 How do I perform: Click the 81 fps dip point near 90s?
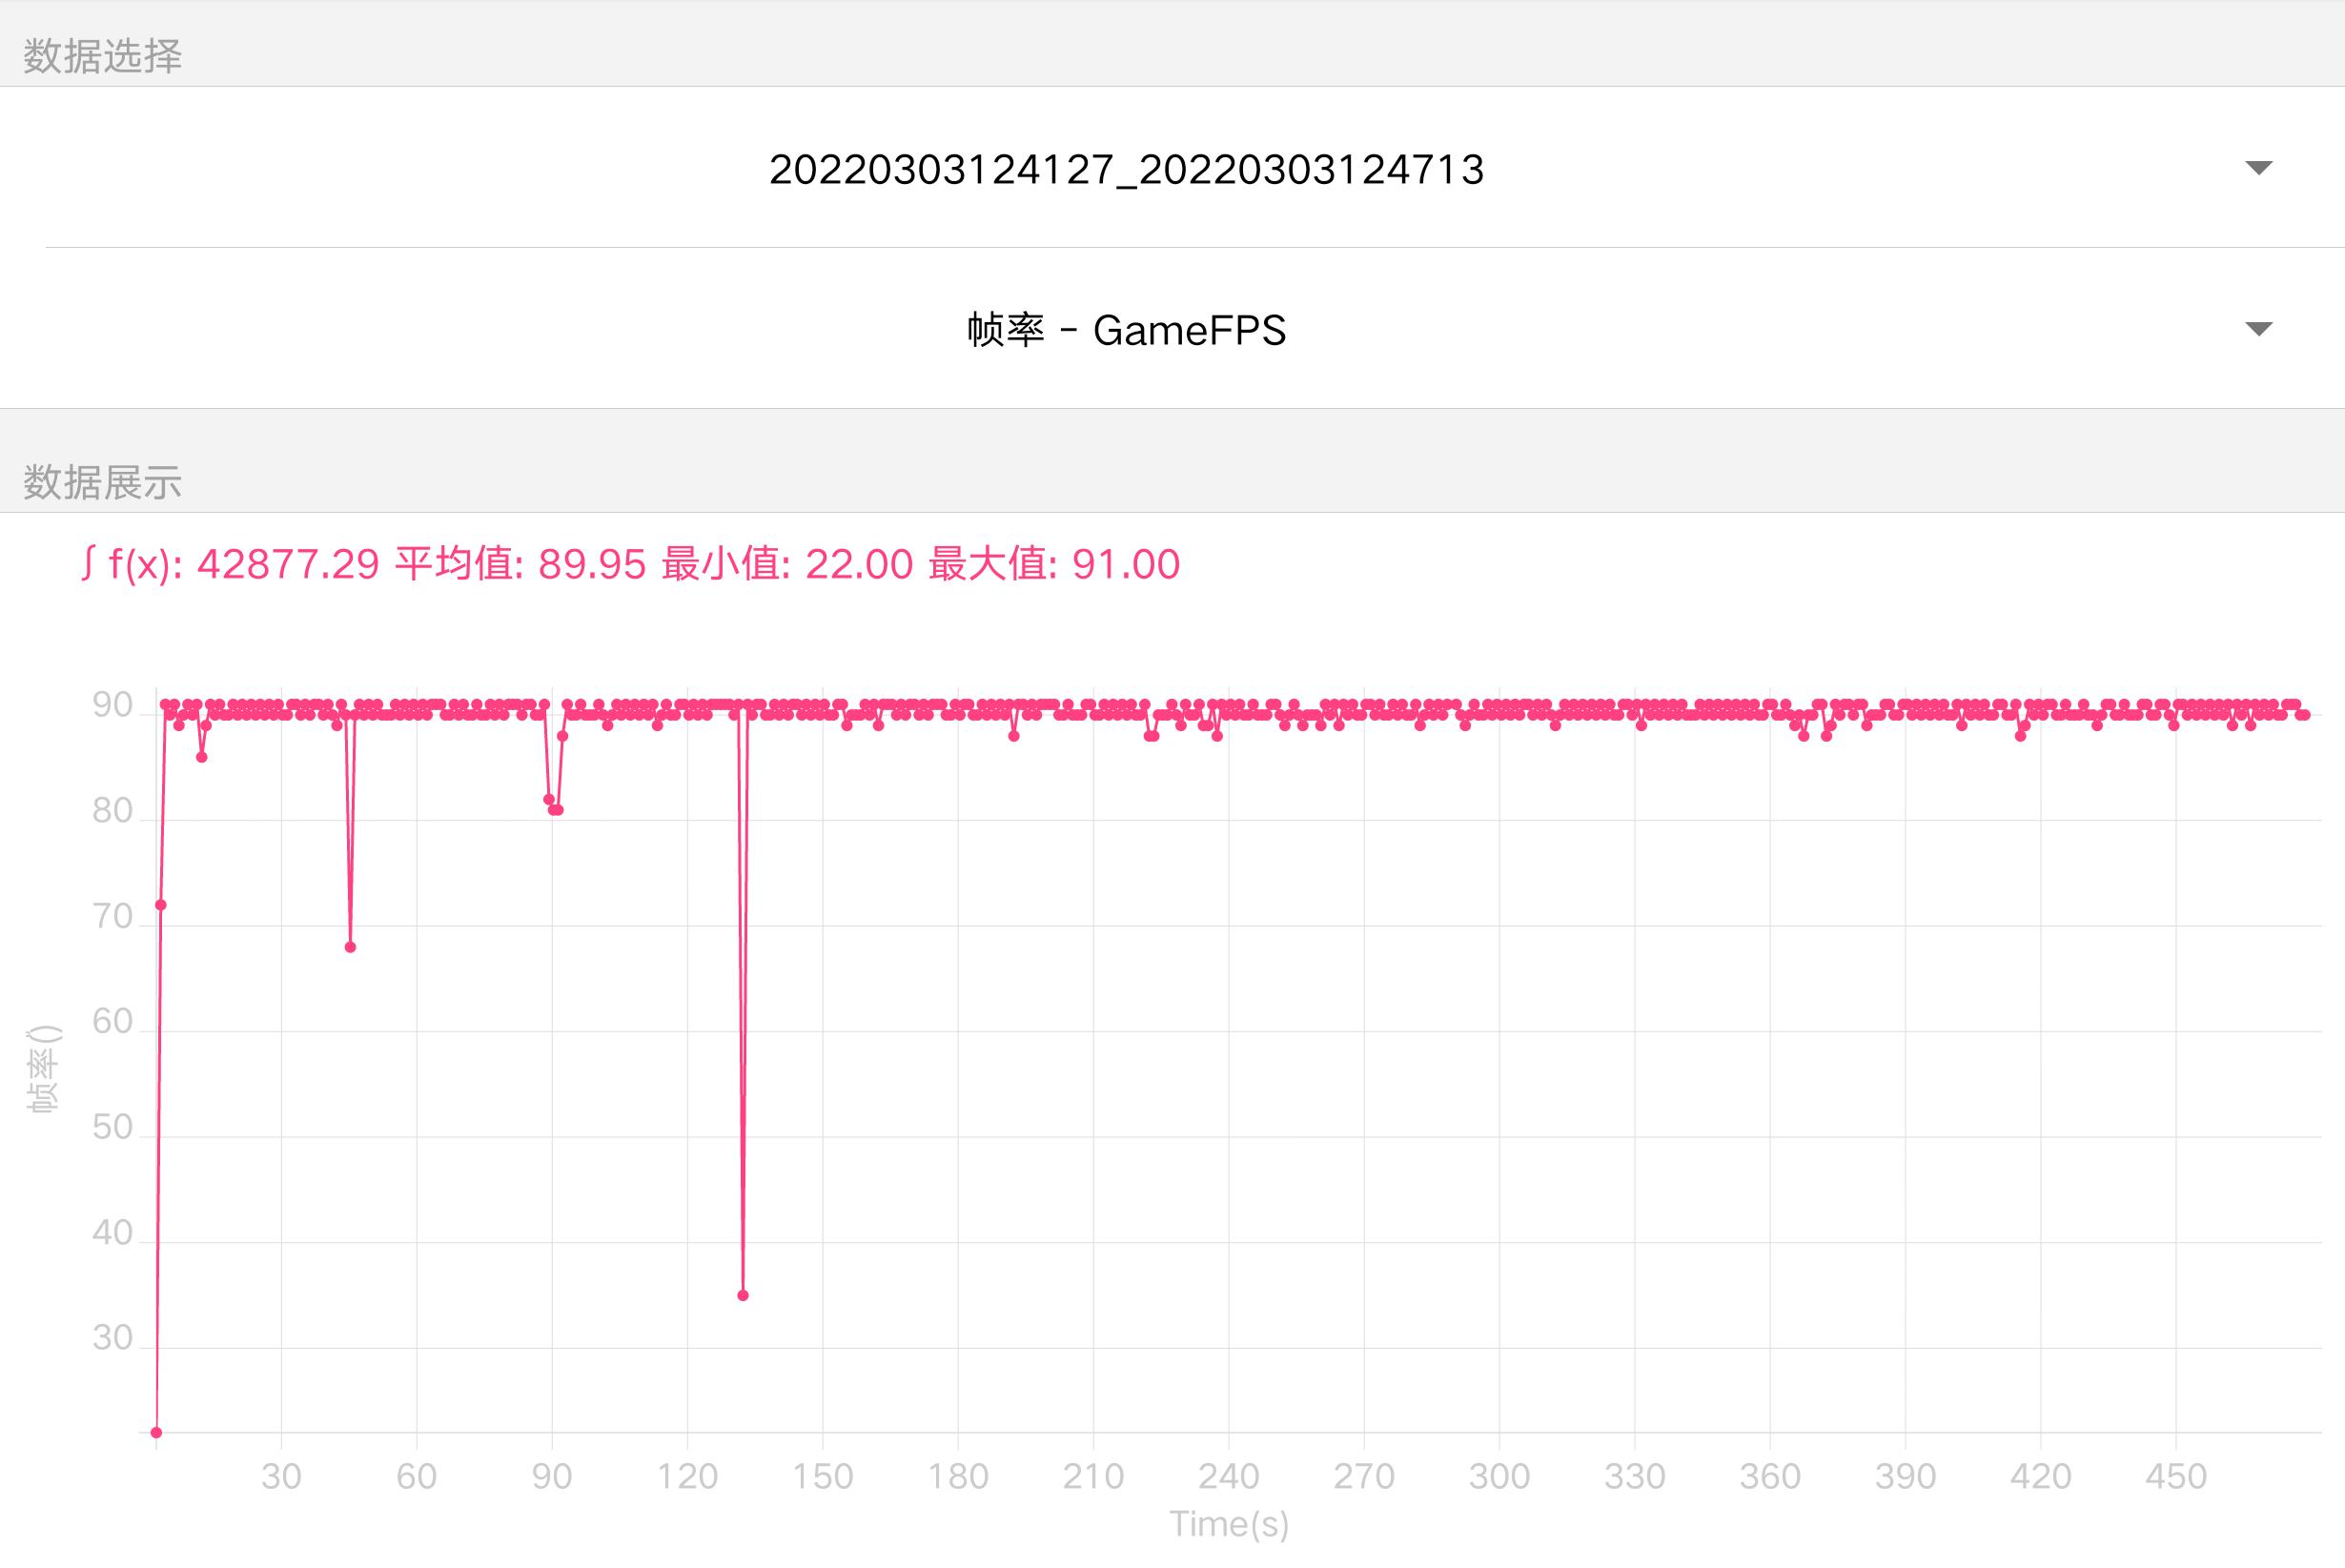557,810
